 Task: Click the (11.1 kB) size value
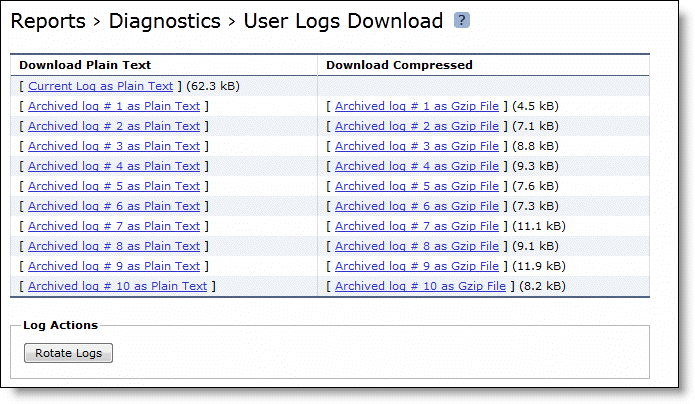click(x=539, y=226)
